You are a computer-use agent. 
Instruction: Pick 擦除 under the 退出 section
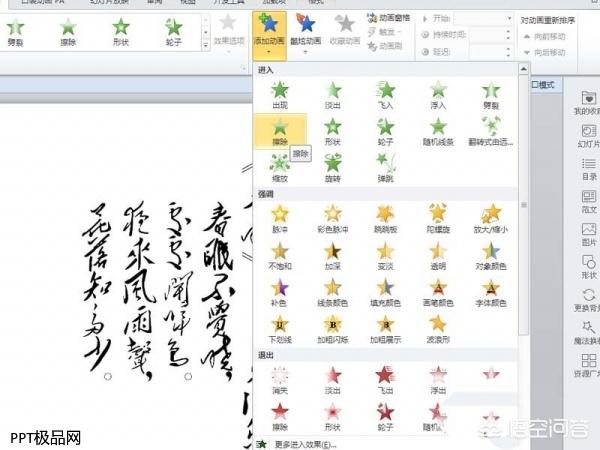pyautogui.click(x=280, y=417)
